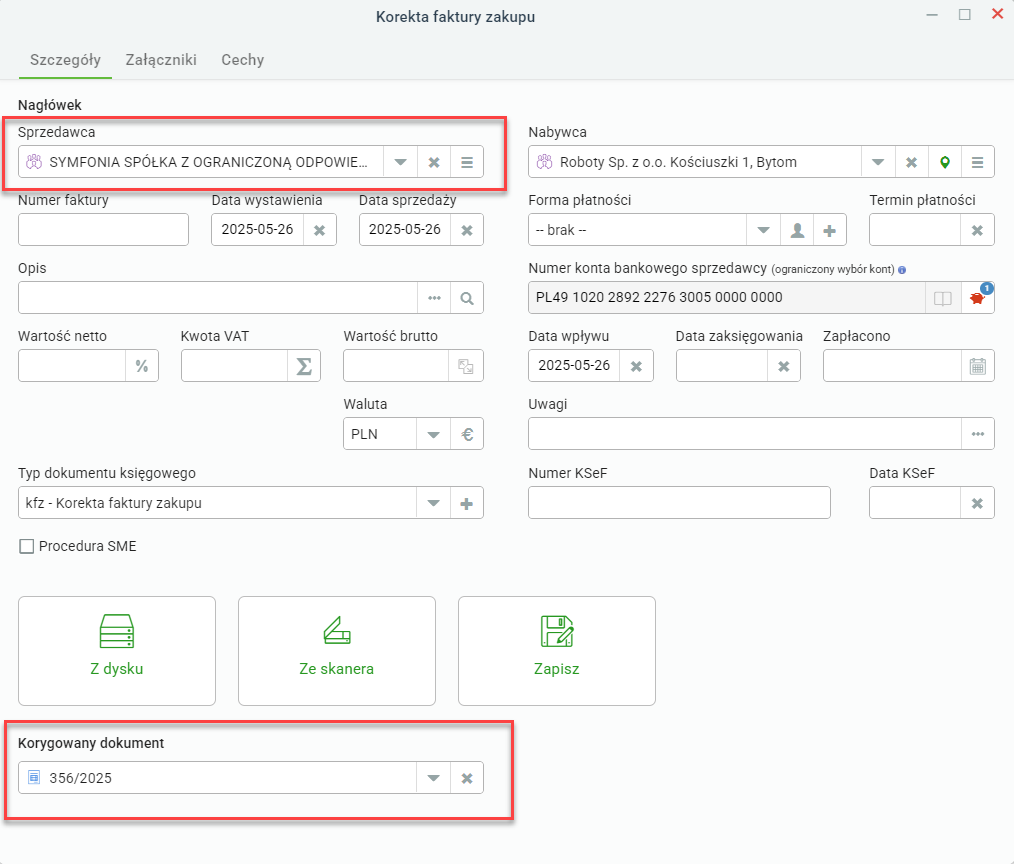Click the info icon near ograniczony wybór kont

pos(902,270)
